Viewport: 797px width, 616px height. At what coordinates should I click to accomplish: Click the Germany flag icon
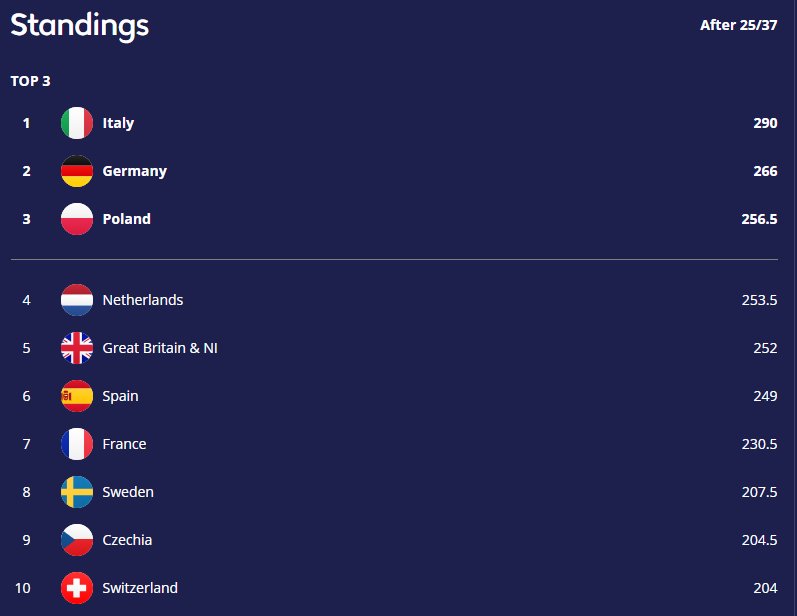point(77,171)
